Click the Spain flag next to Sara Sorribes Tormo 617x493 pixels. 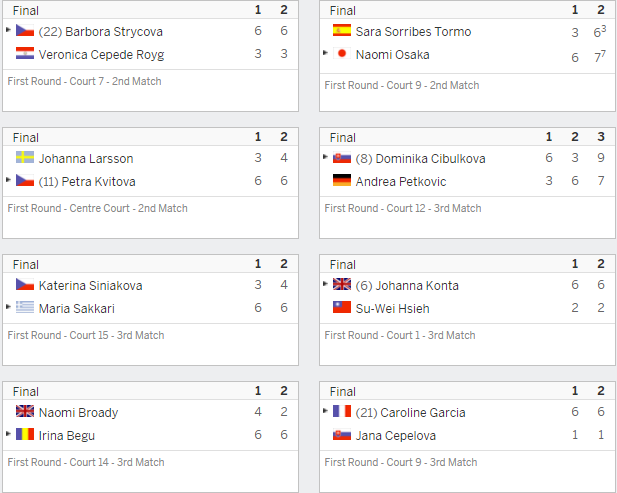tap(342, 30)
